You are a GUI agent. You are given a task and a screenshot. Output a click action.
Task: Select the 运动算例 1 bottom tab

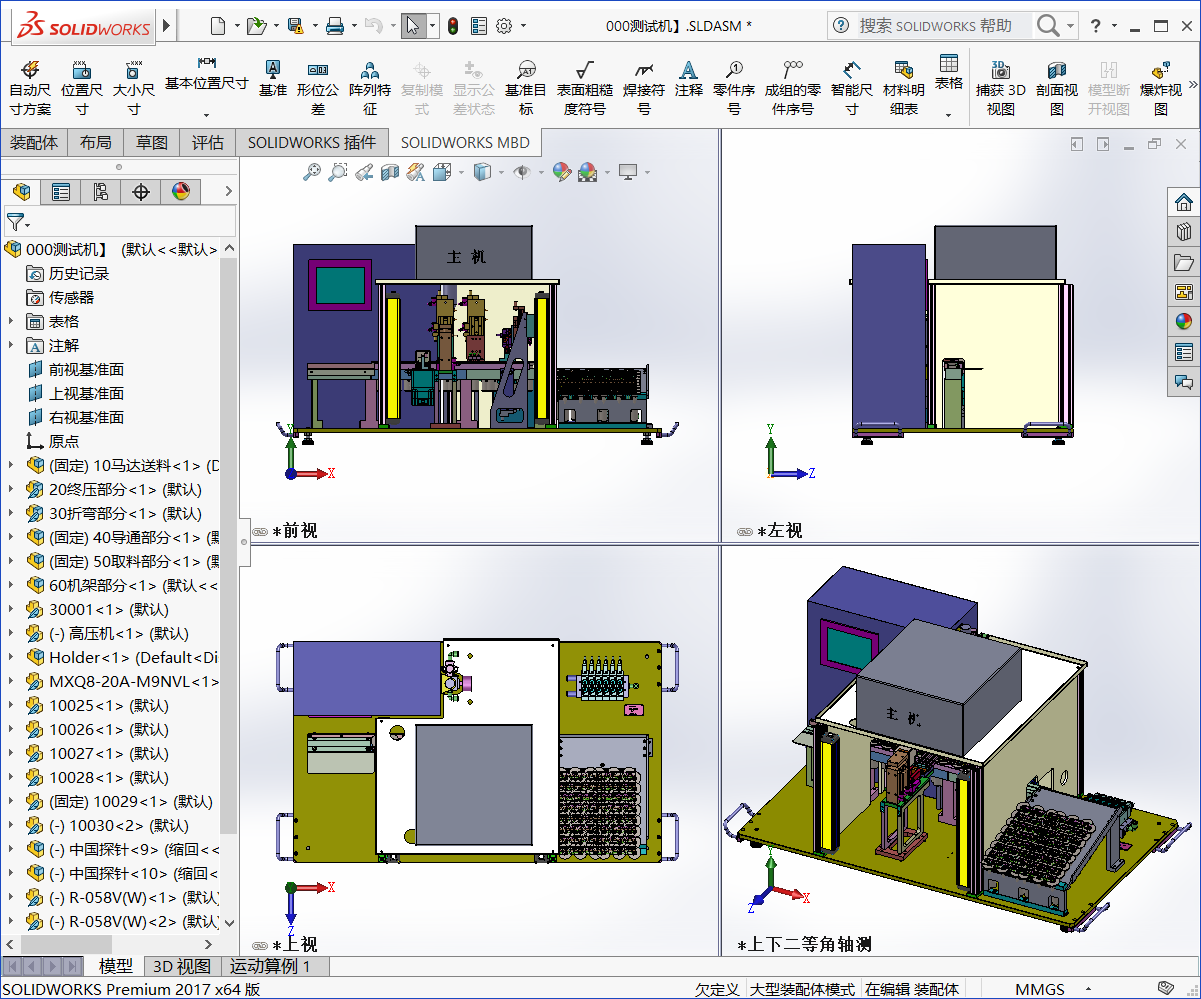(x=270, y=966)
